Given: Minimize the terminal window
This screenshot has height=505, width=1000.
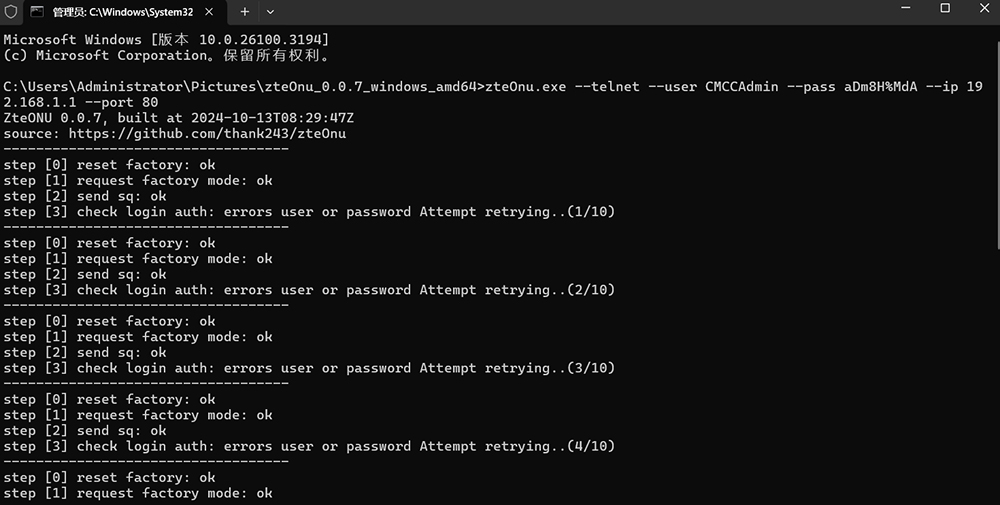Looking at the screenshot, I should tap(906, 8).
